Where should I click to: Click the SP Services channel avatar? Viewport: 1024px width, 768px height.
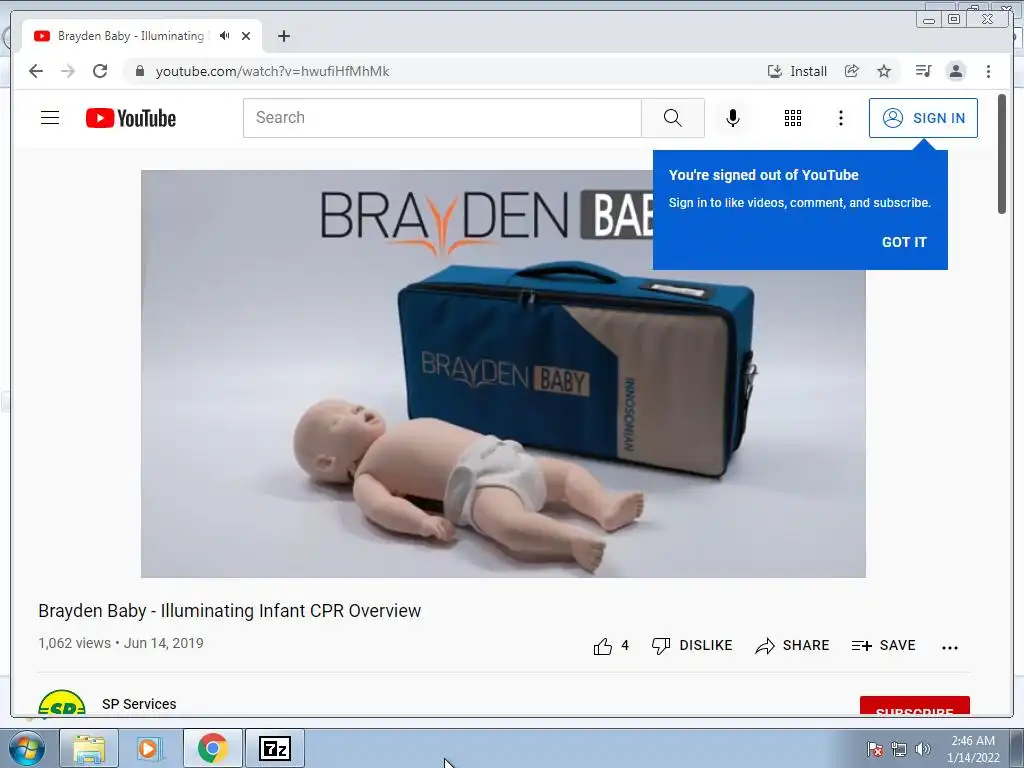pos(62,703)
